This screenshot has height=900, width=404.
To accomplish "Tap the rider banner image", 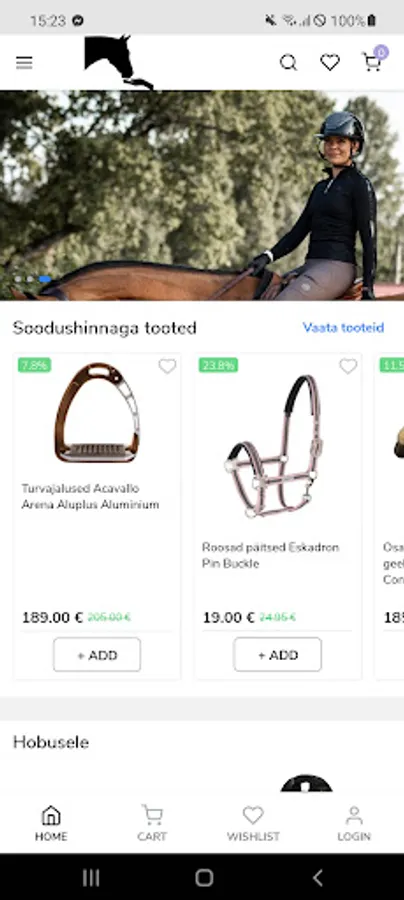I will click(202, 195).
